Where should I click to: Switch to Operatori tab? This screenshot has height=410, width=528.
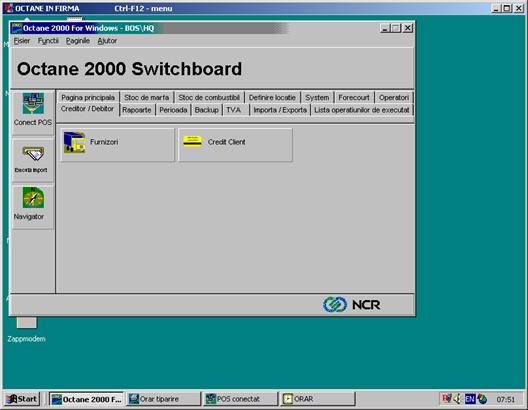pyautogui.click(x=394, y=97)
